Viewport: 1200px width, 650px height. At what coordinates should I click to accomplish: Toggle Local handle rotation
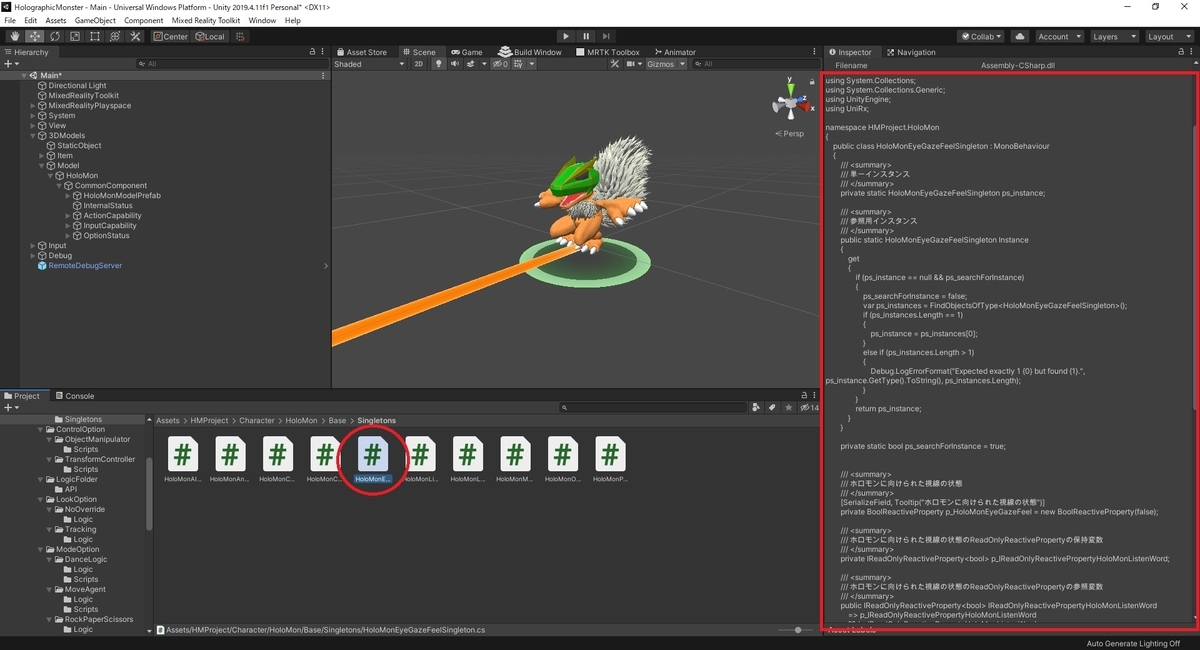pyautogui.click(x=210, y=36)
